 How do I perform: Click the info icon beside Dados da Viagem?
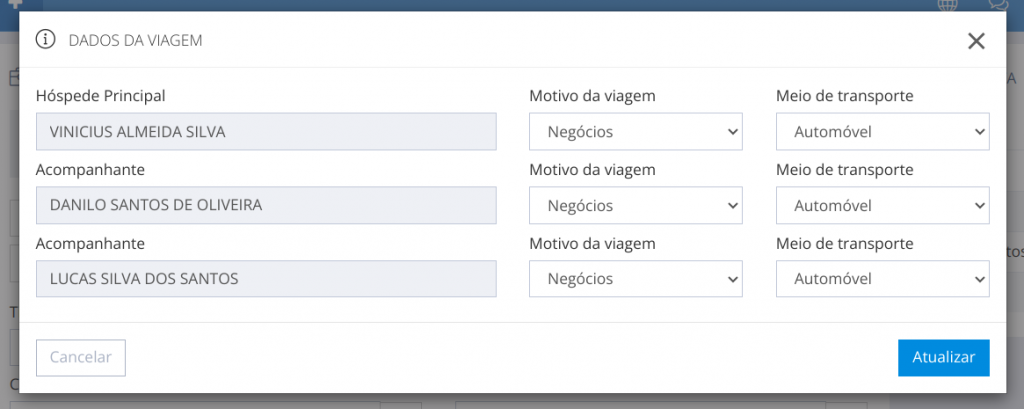tap(44, 40)
